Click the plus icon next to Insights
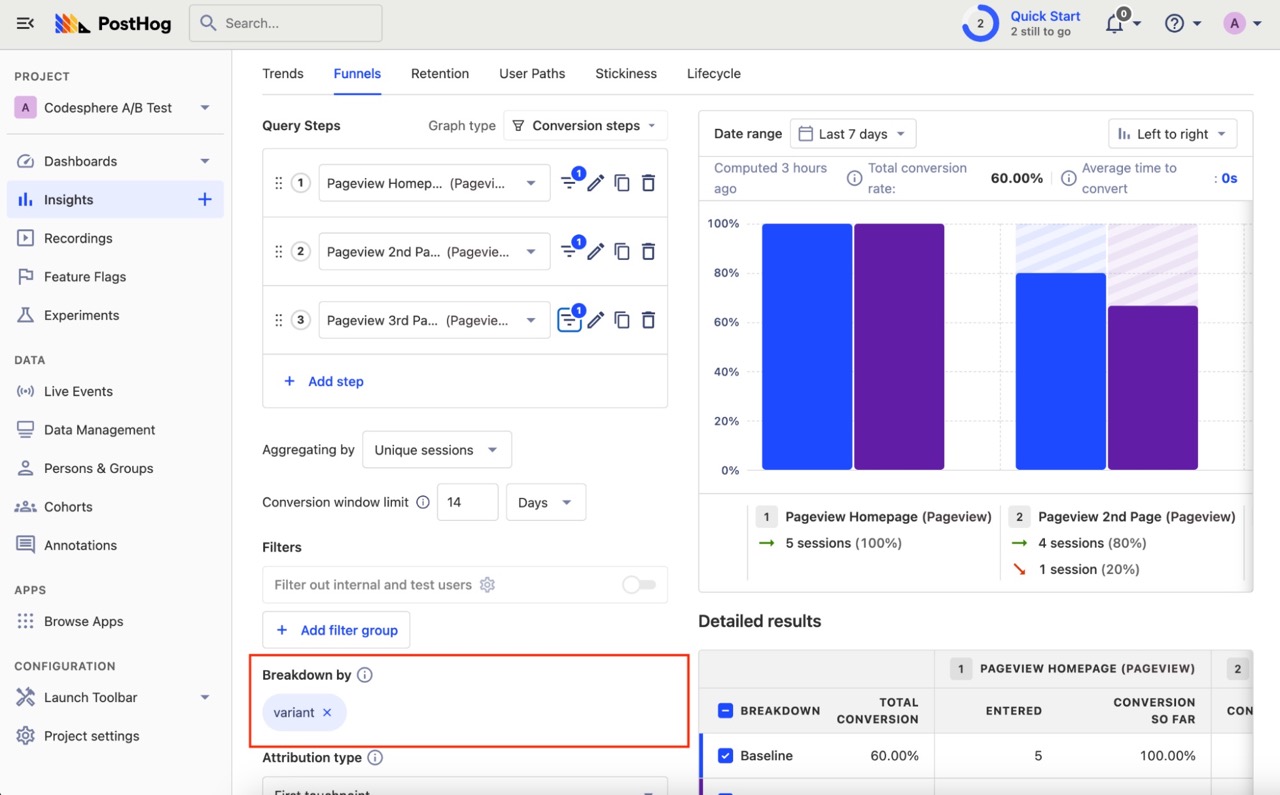 (x=204, y=200)
